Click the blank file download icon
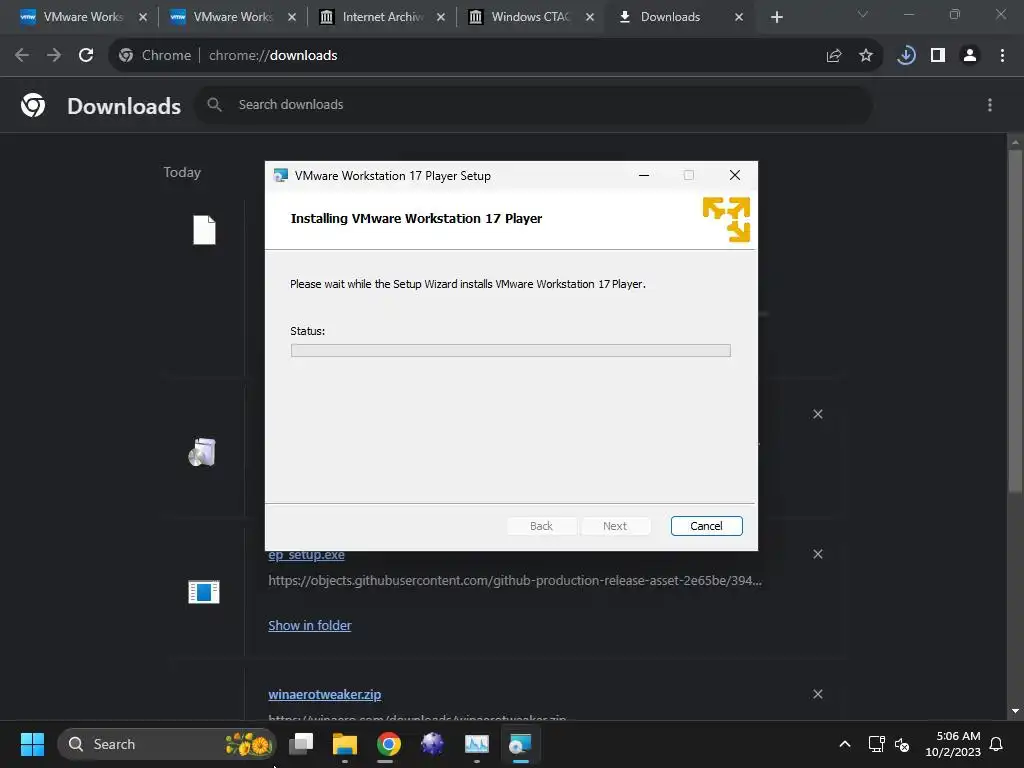1024x768 pixels. (204, 230)
